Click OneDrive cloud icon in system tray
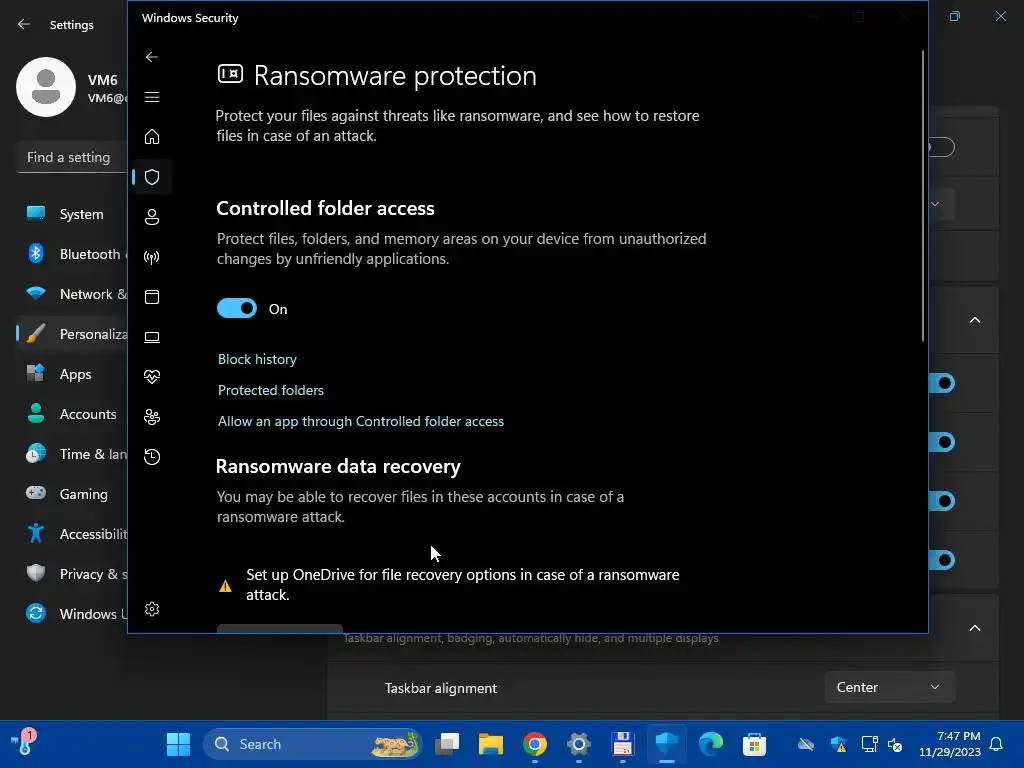1024x768 pixels. [807, 744]
